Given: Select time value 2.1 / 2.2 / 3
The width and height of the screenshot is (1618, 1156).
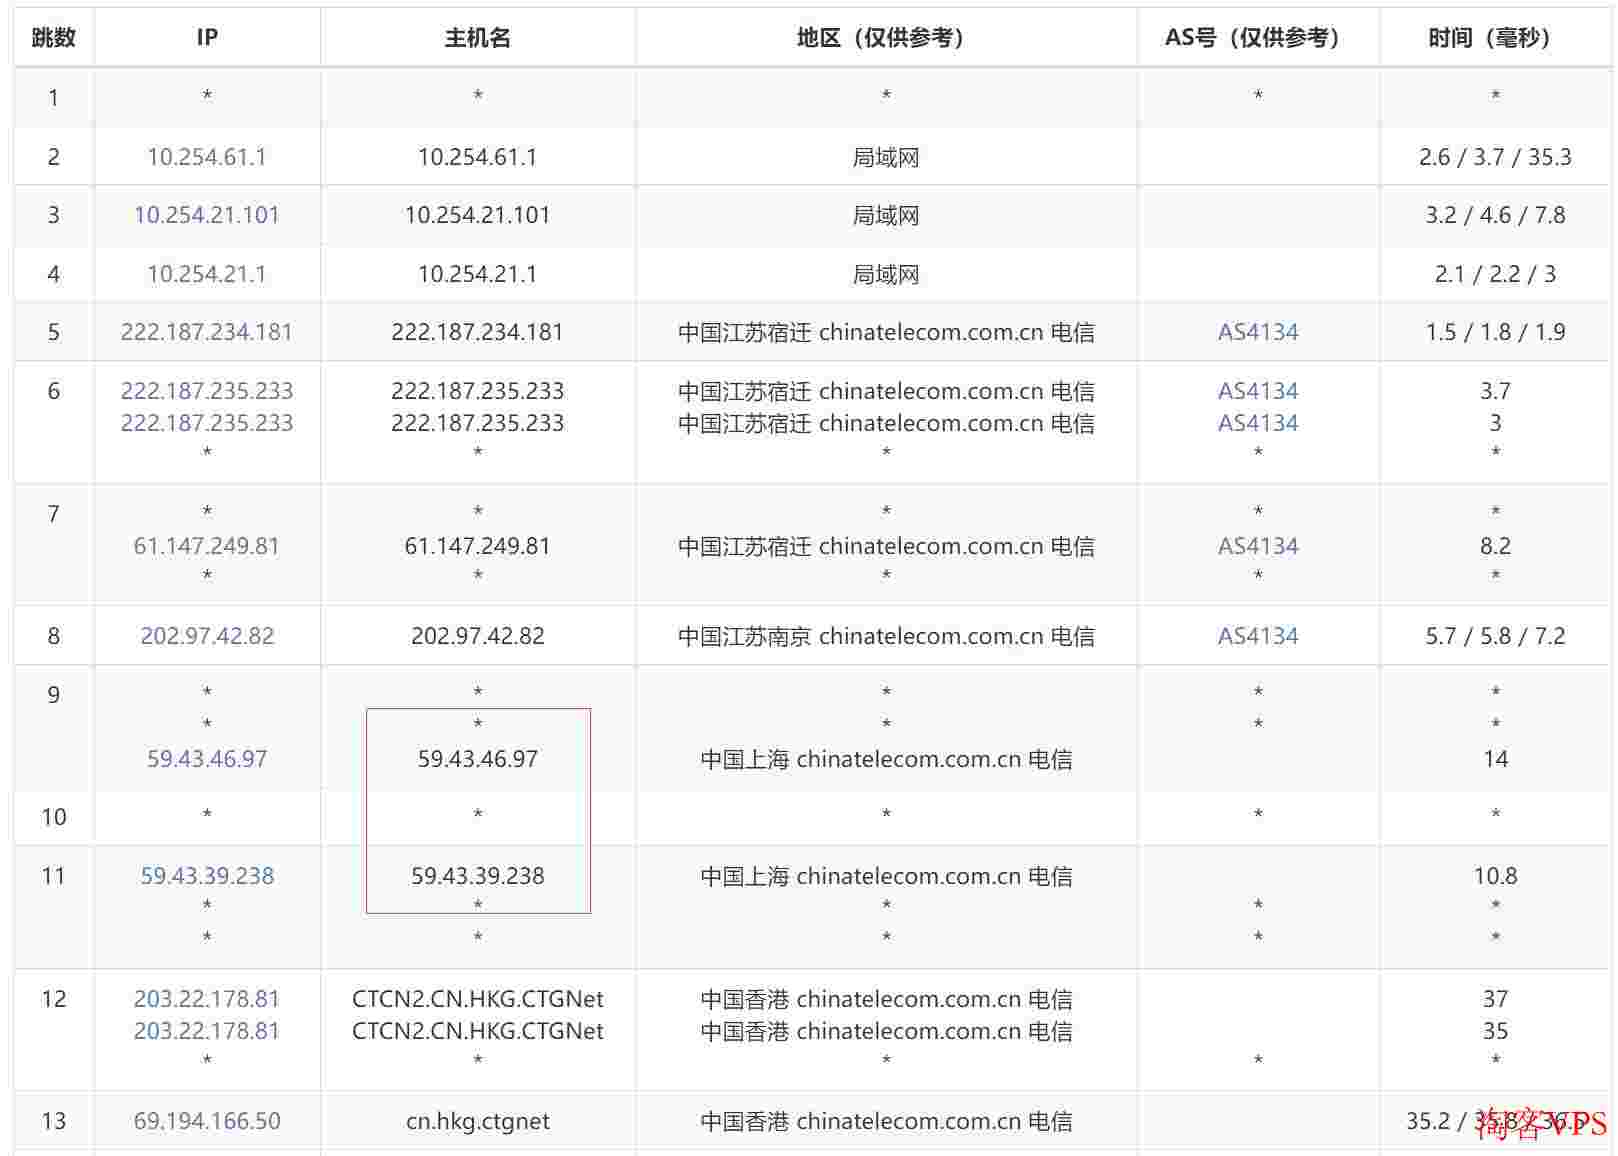Looking at the screenshot, I should (x=1495, y=274).
